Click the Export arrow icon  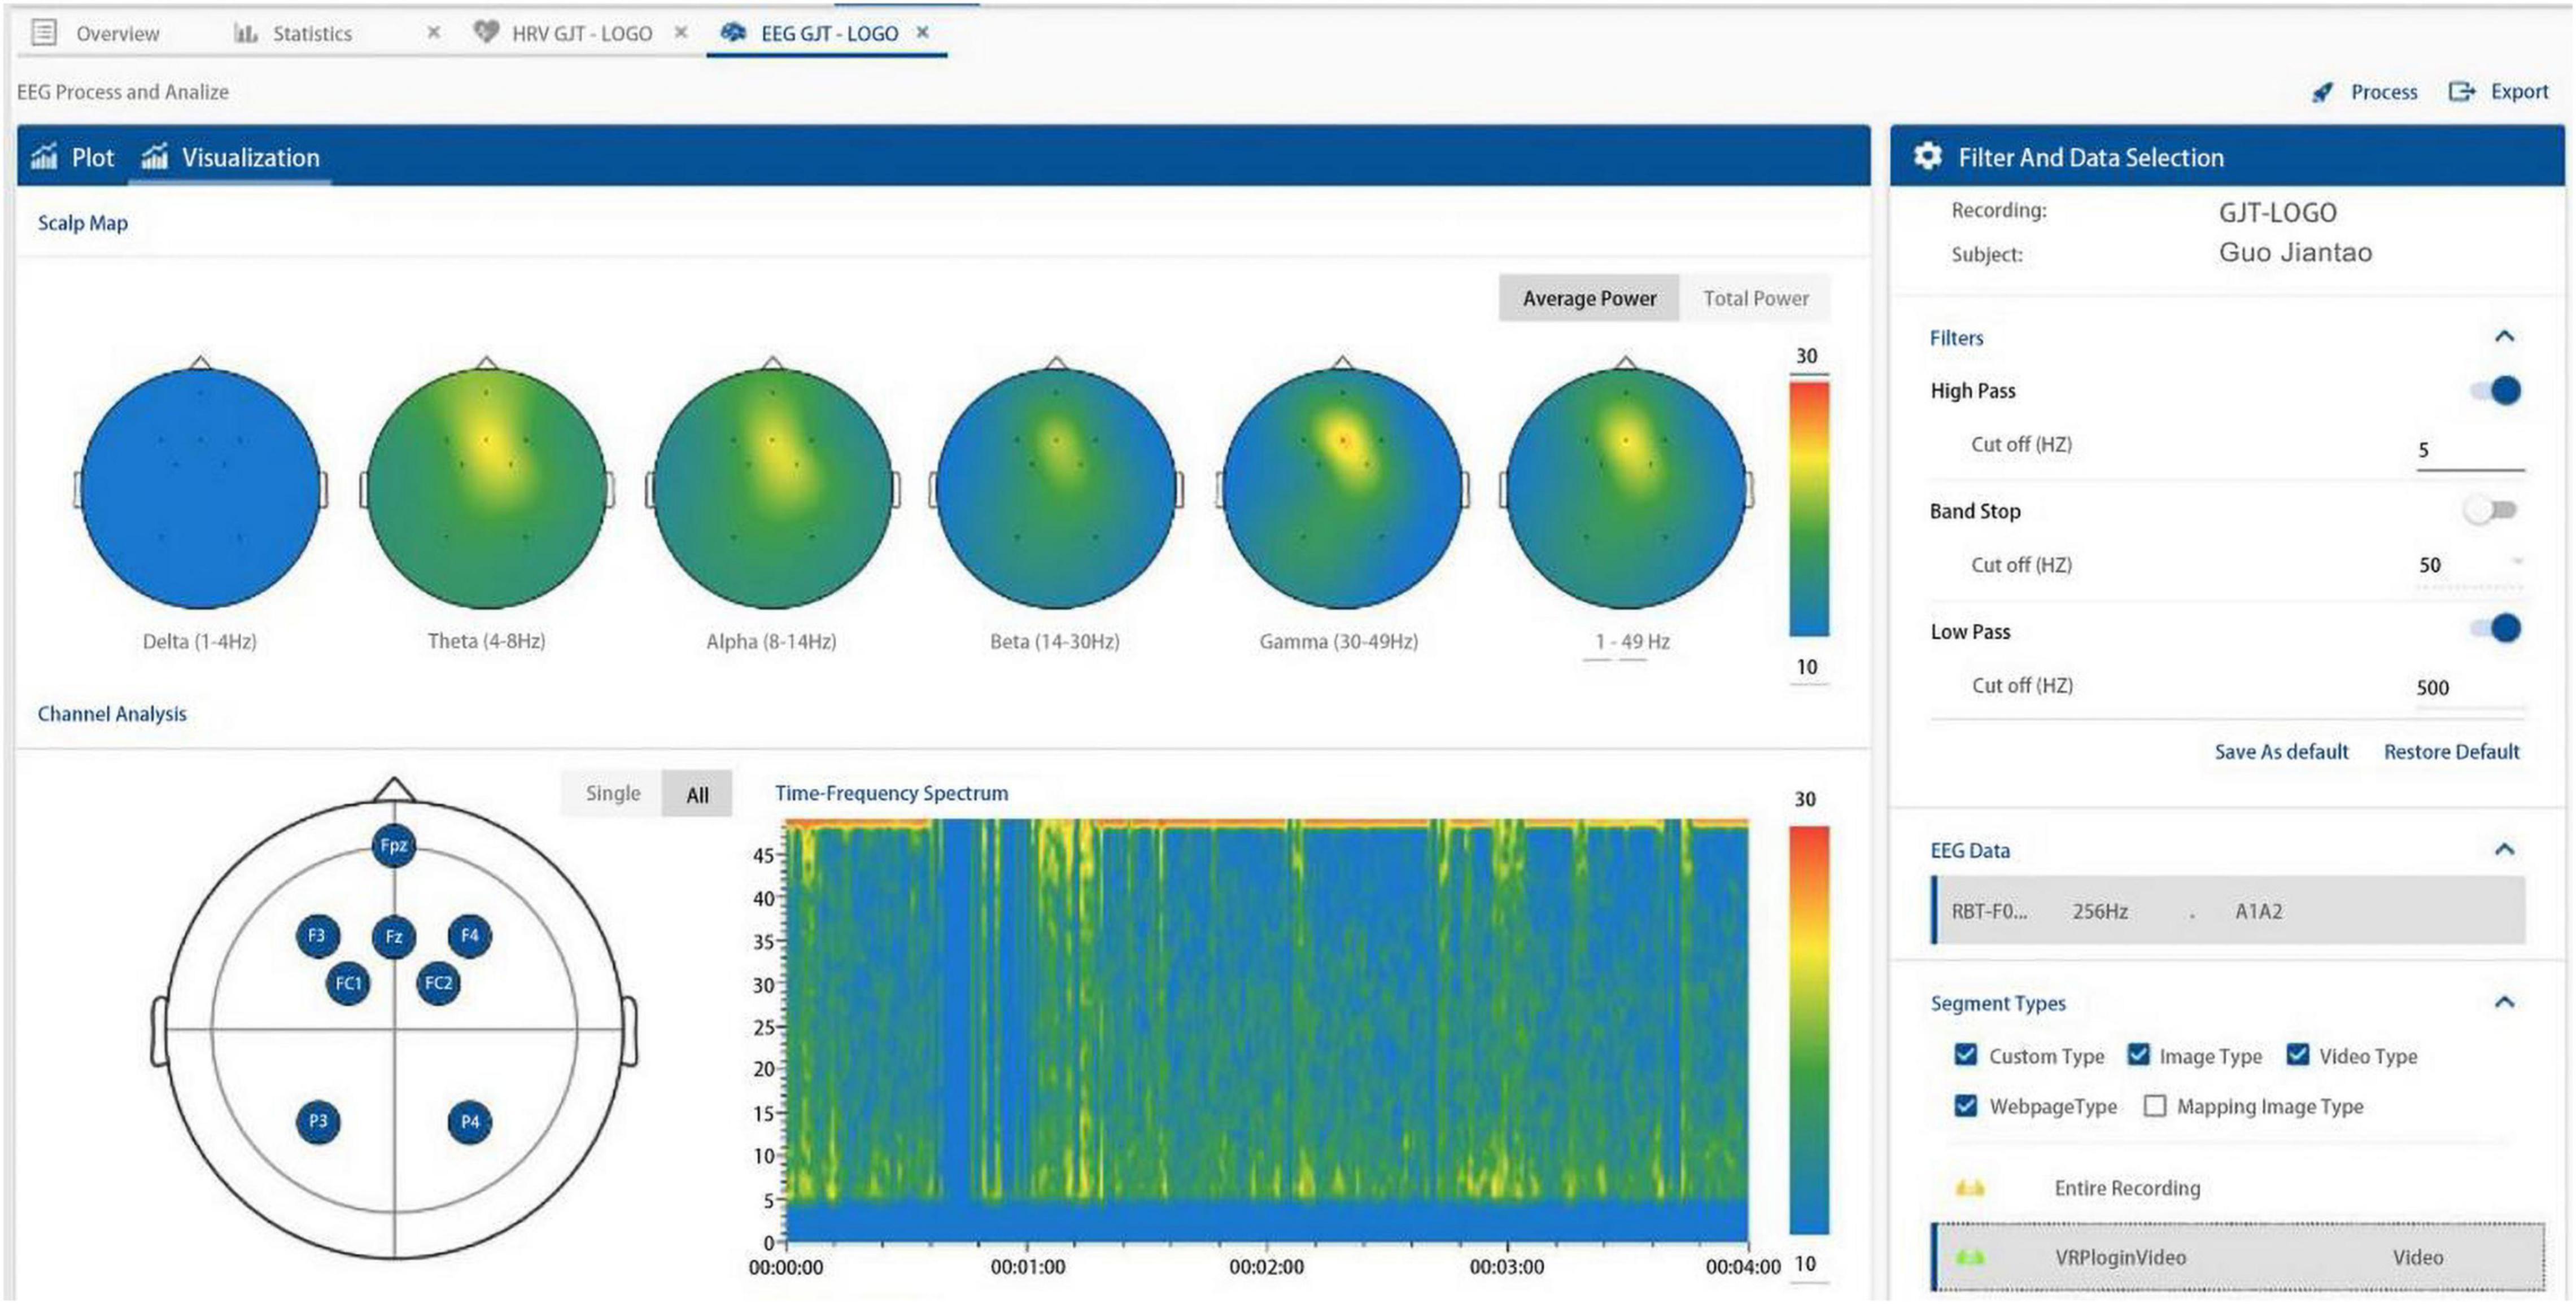[2461, 91]
